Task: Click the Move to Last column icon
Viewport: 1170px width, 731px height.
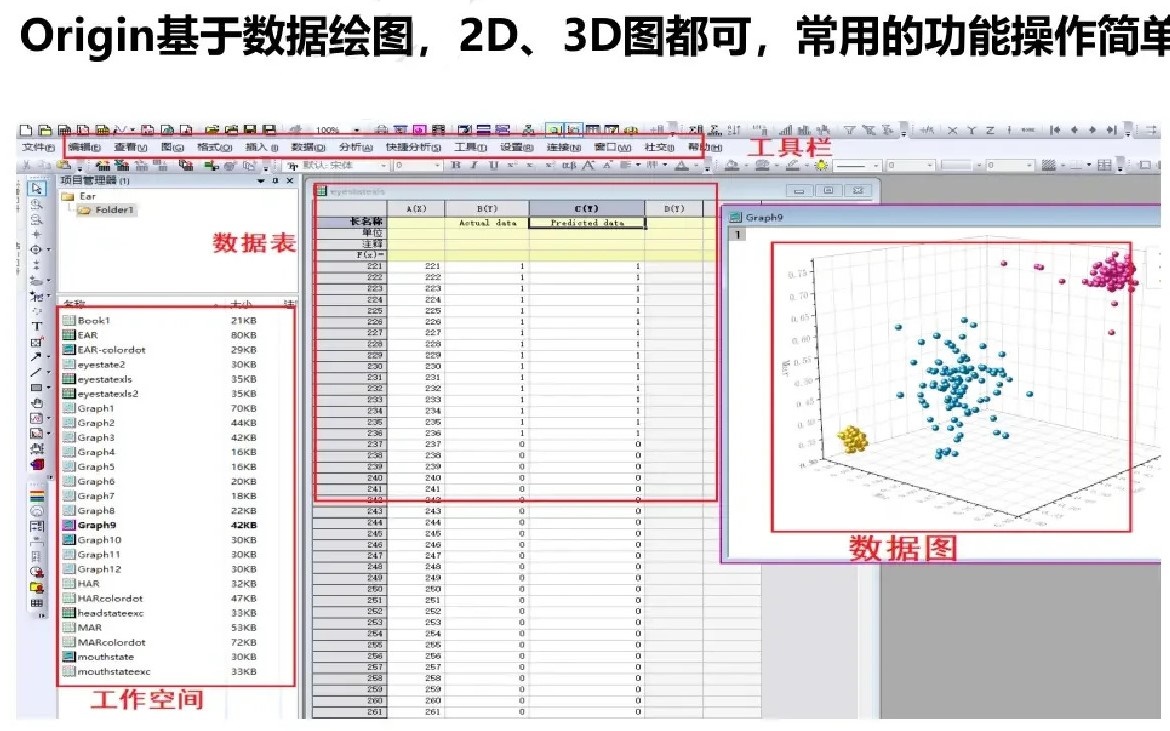Action: 1112,131
